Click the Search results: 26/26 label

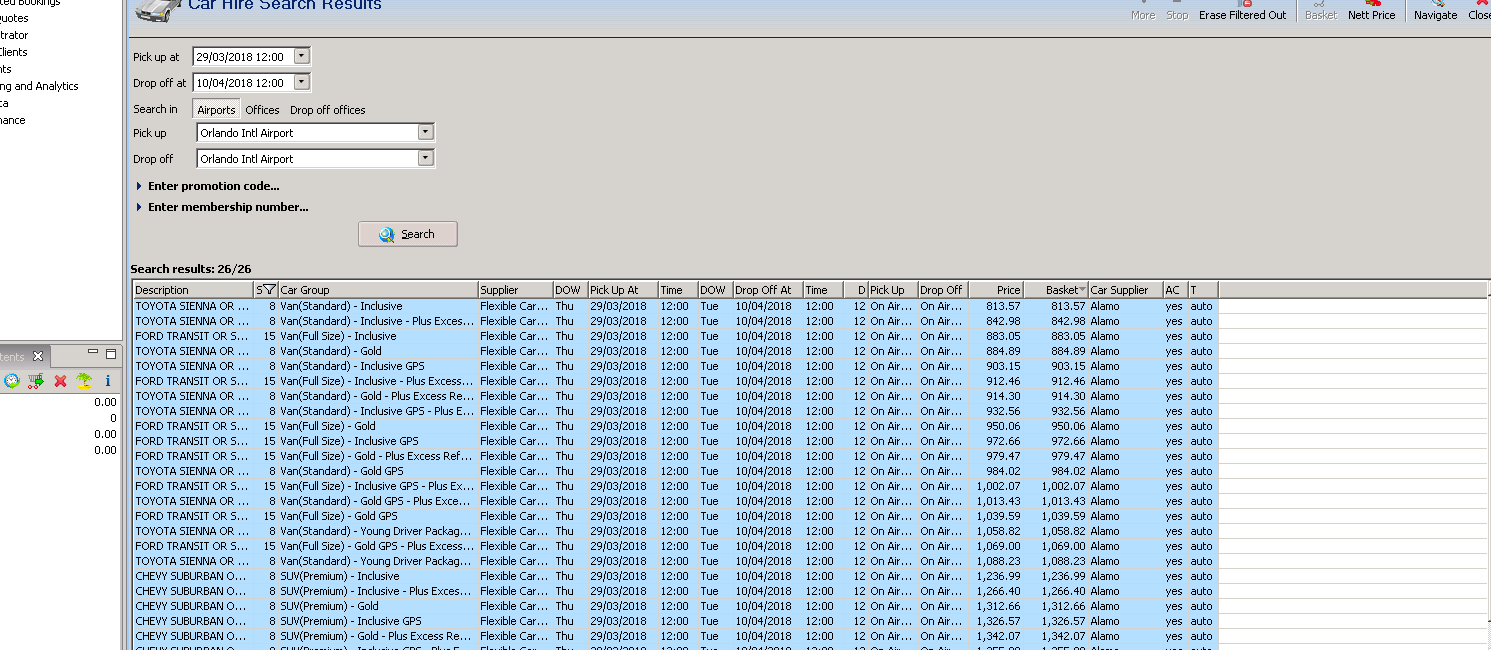pos(191,269)
